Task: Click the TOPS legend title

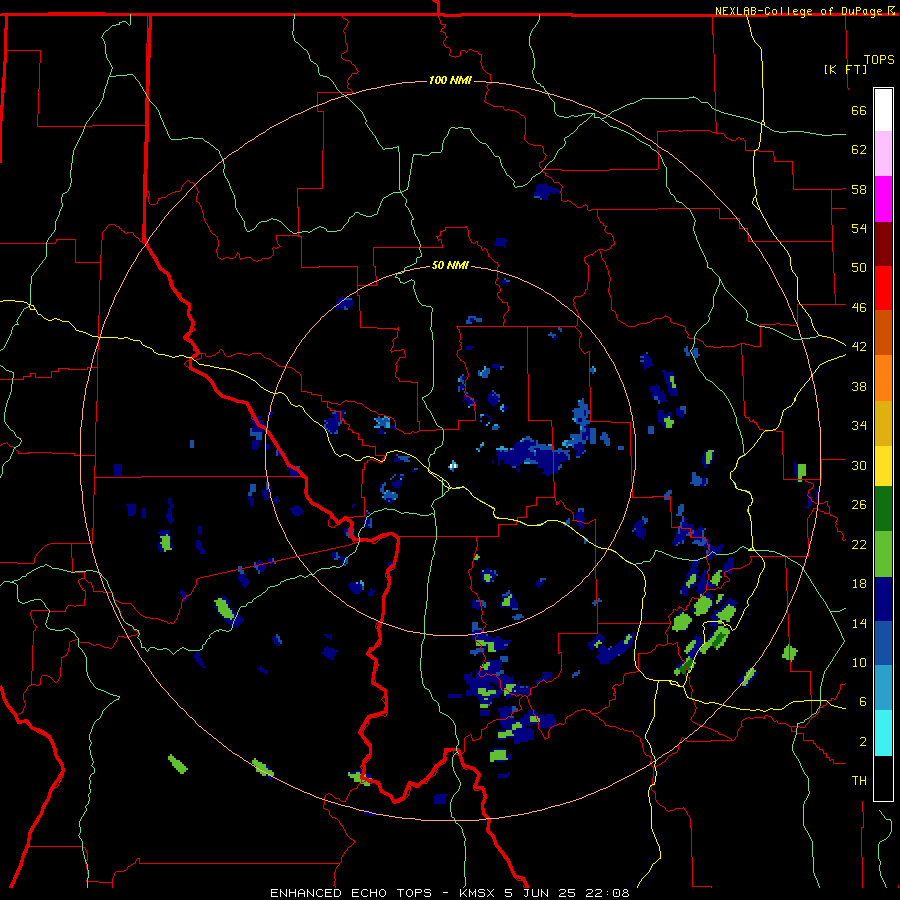Action: coord(879,60)
